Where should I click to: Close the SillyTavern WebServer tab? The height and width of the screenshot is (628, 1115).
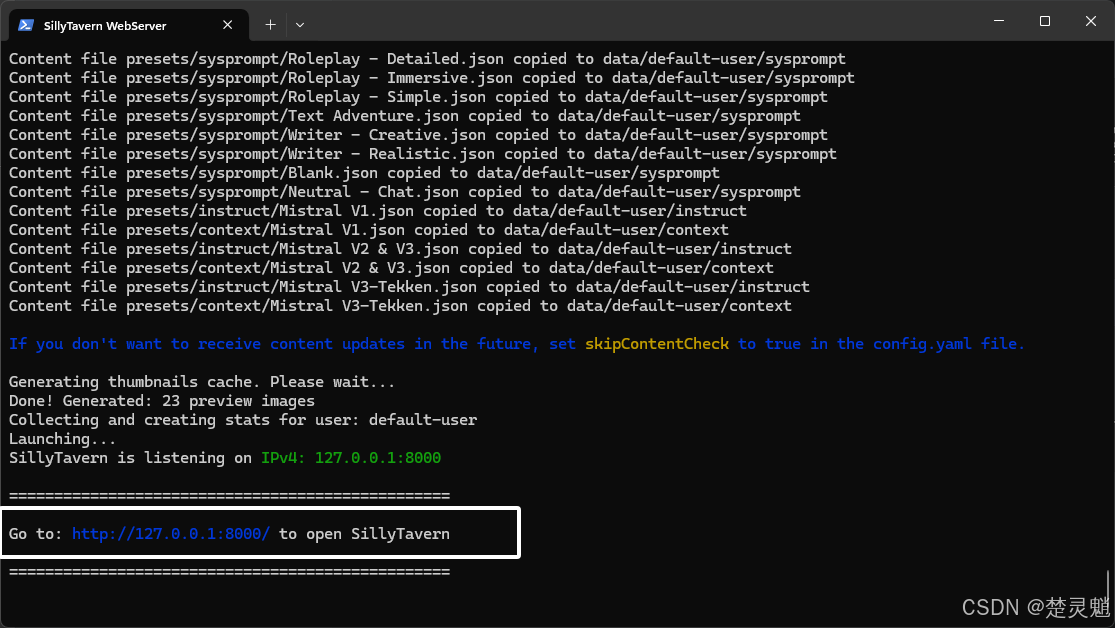click(228, 25)
